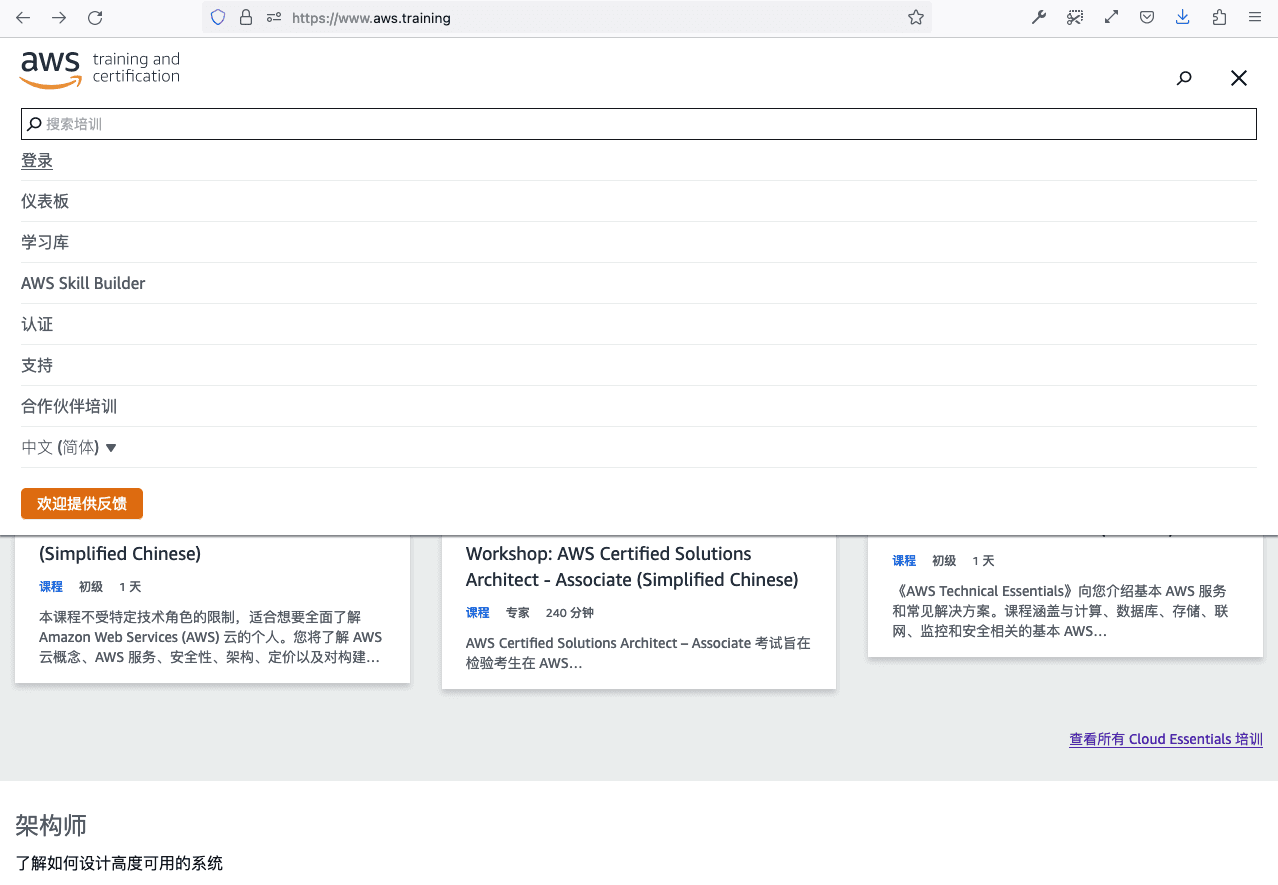Image resolution: width=1278 pixels, height=885 pixels.
Task: Reload the page
Action: [95, 17]
